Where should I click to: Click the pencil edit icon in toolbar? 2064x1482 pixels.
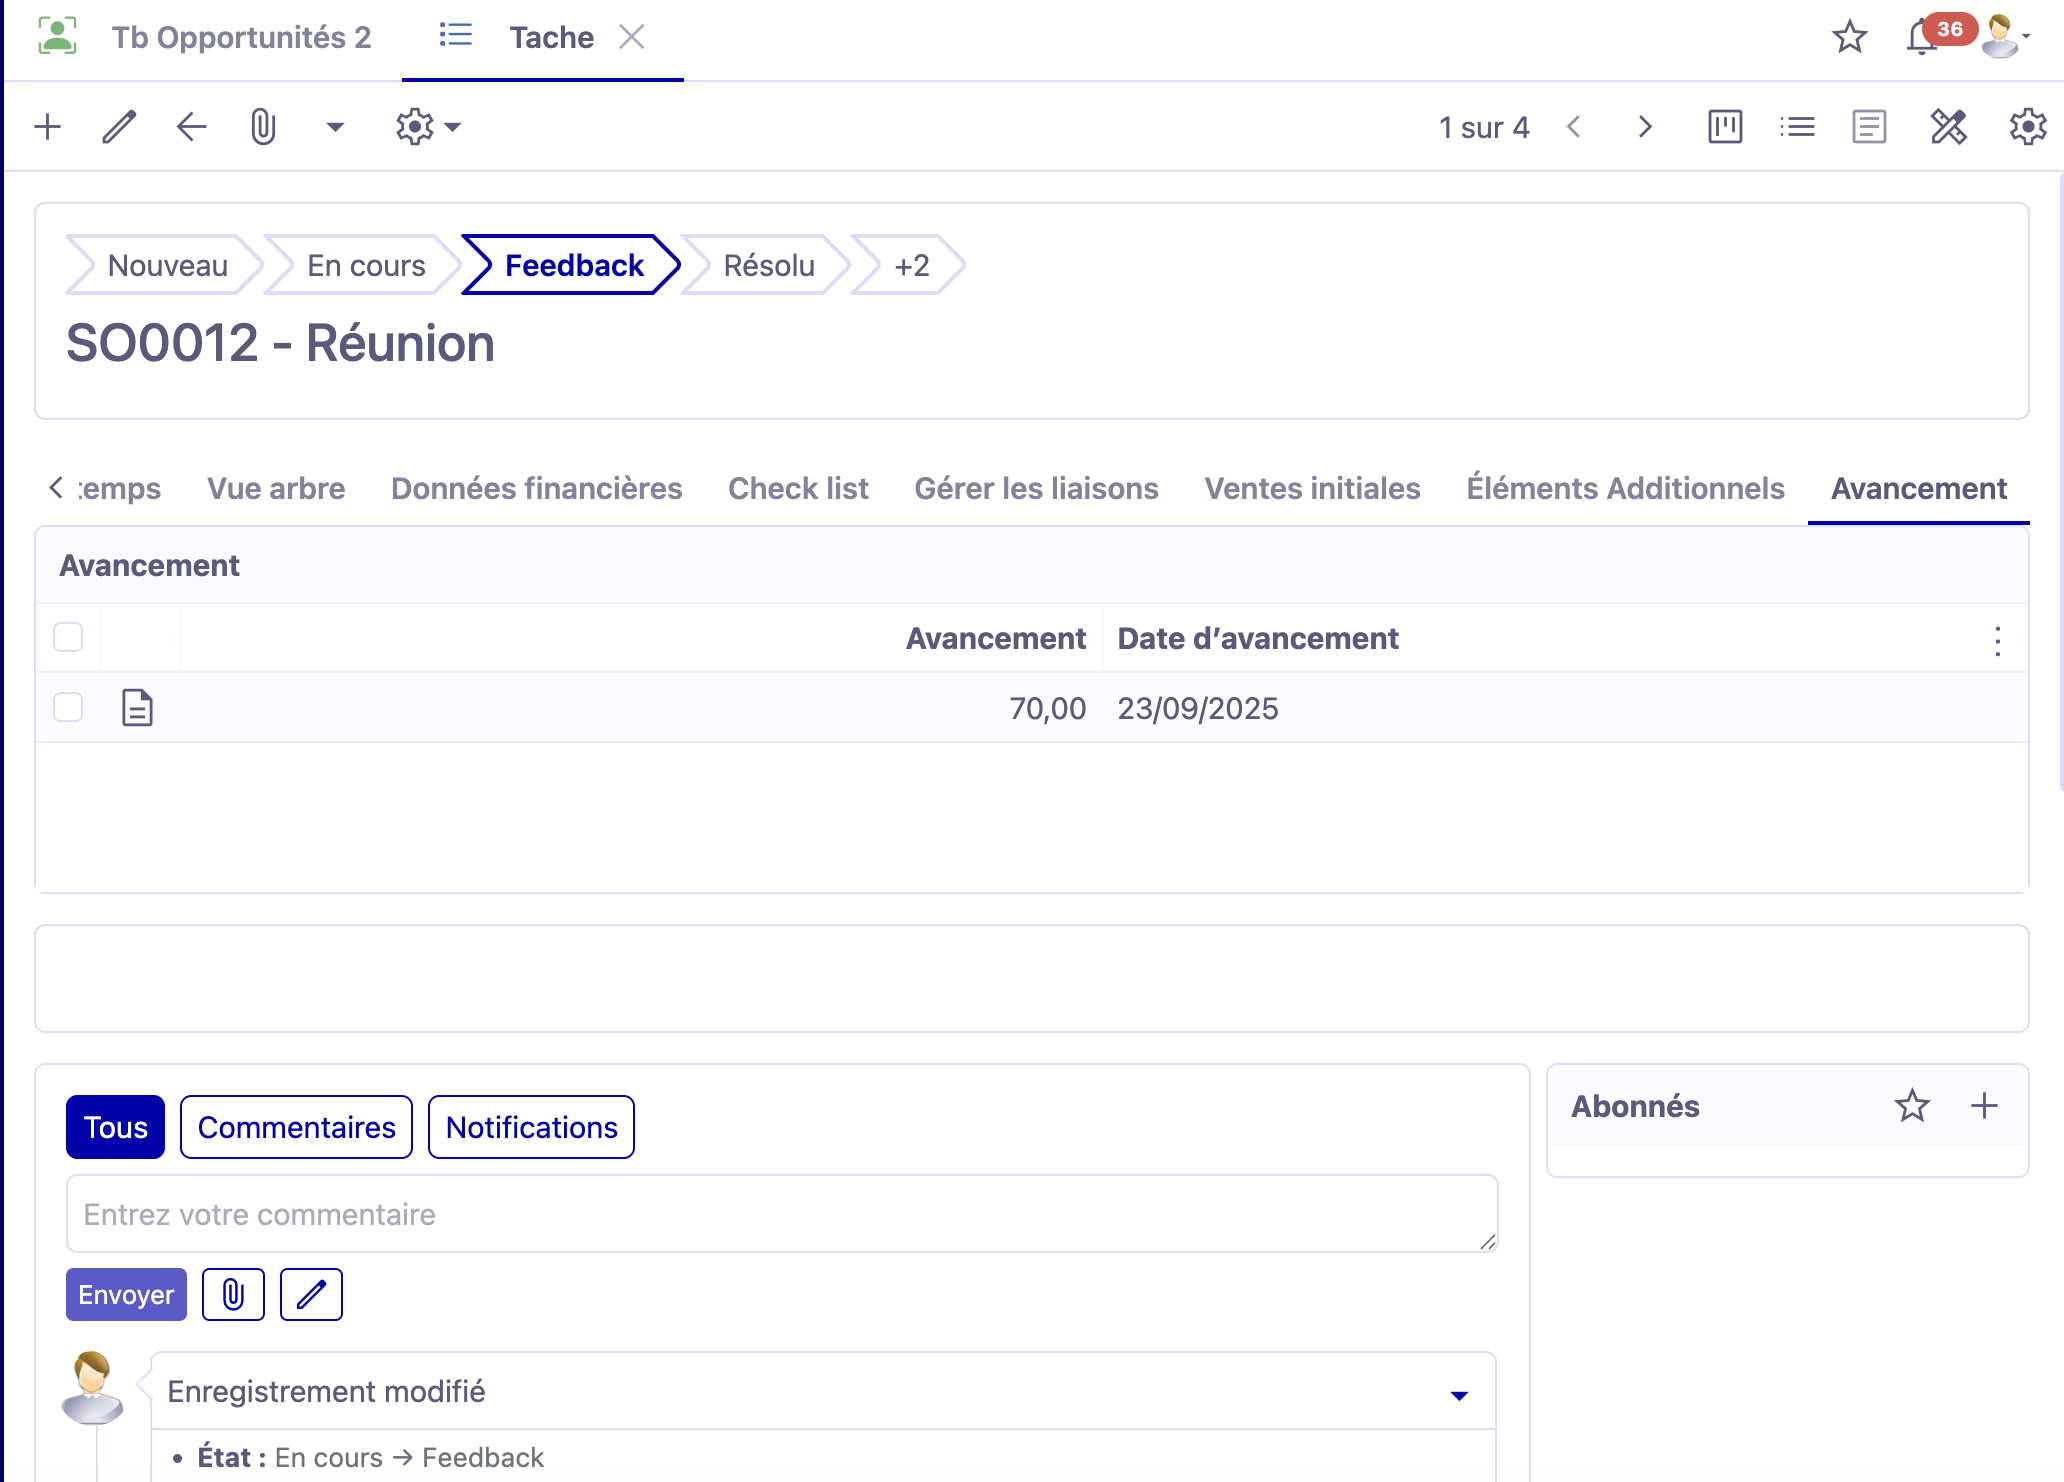(119, 127)
